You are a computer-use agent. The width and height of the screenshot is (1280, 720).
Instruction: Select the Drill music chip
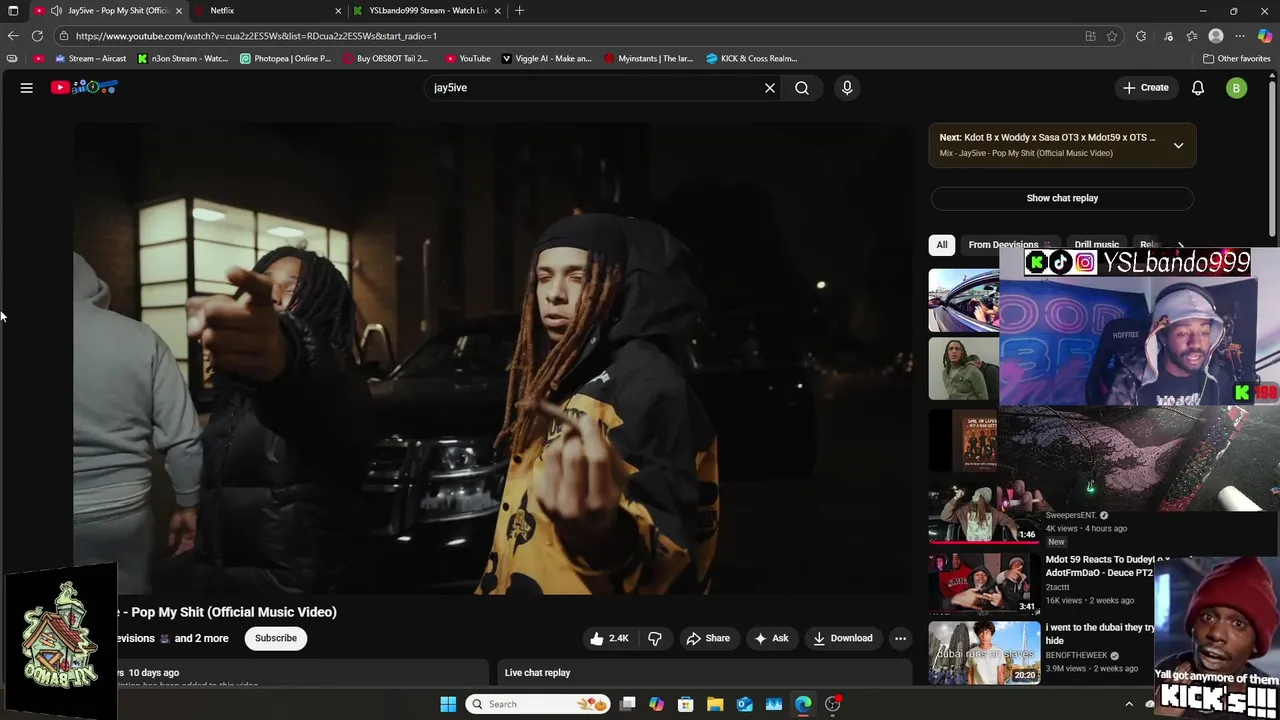(x=1096, y=245)
